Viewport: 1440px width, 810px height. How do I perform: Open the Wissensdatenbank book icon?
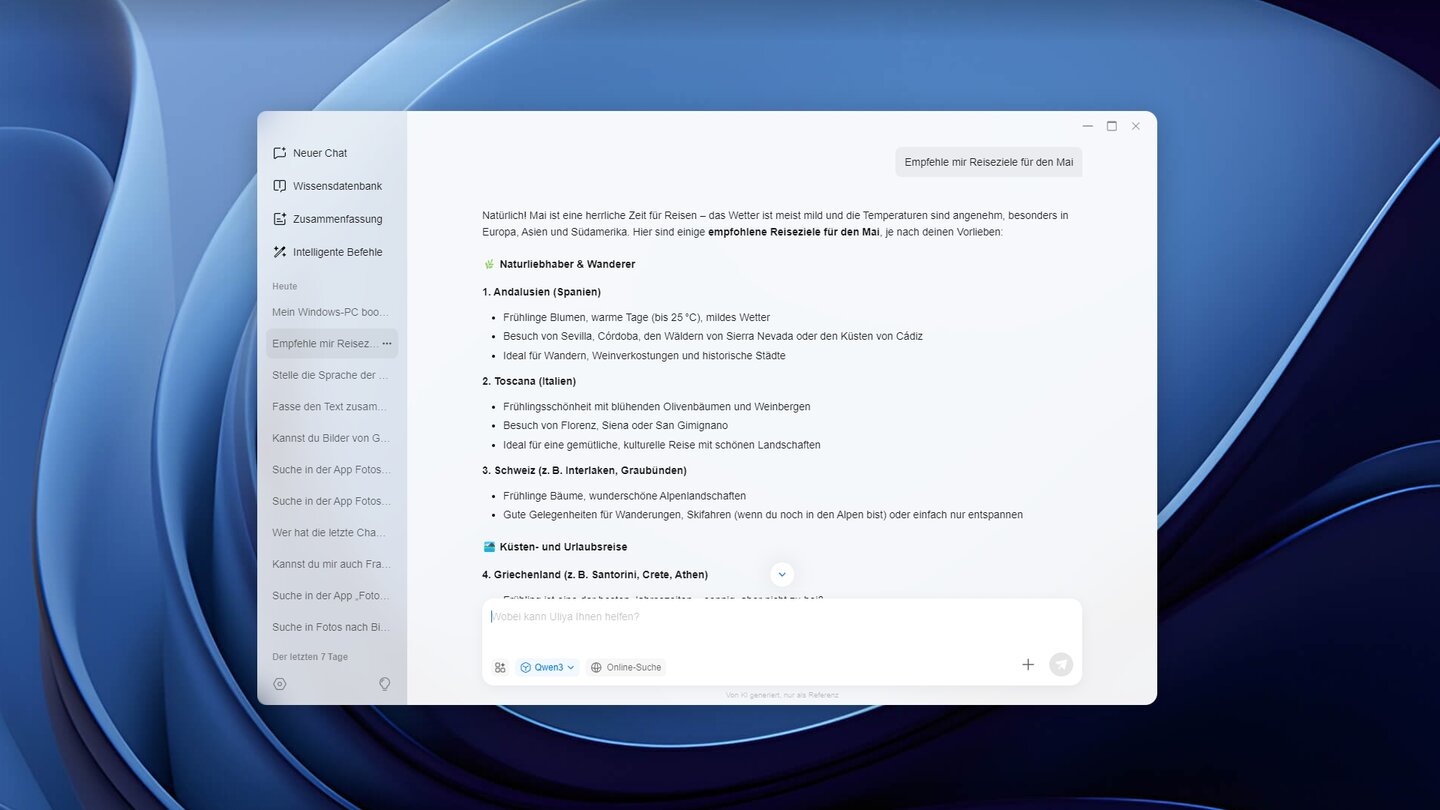280,186
